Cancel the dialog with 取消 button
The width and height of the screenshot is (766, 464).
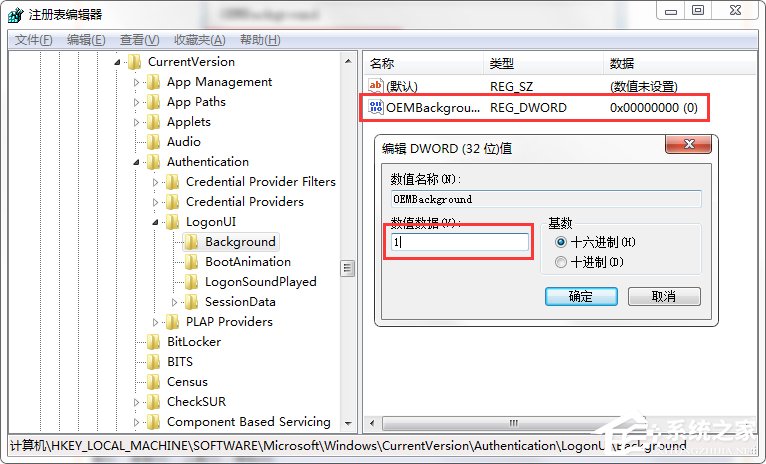click(664, 296)
